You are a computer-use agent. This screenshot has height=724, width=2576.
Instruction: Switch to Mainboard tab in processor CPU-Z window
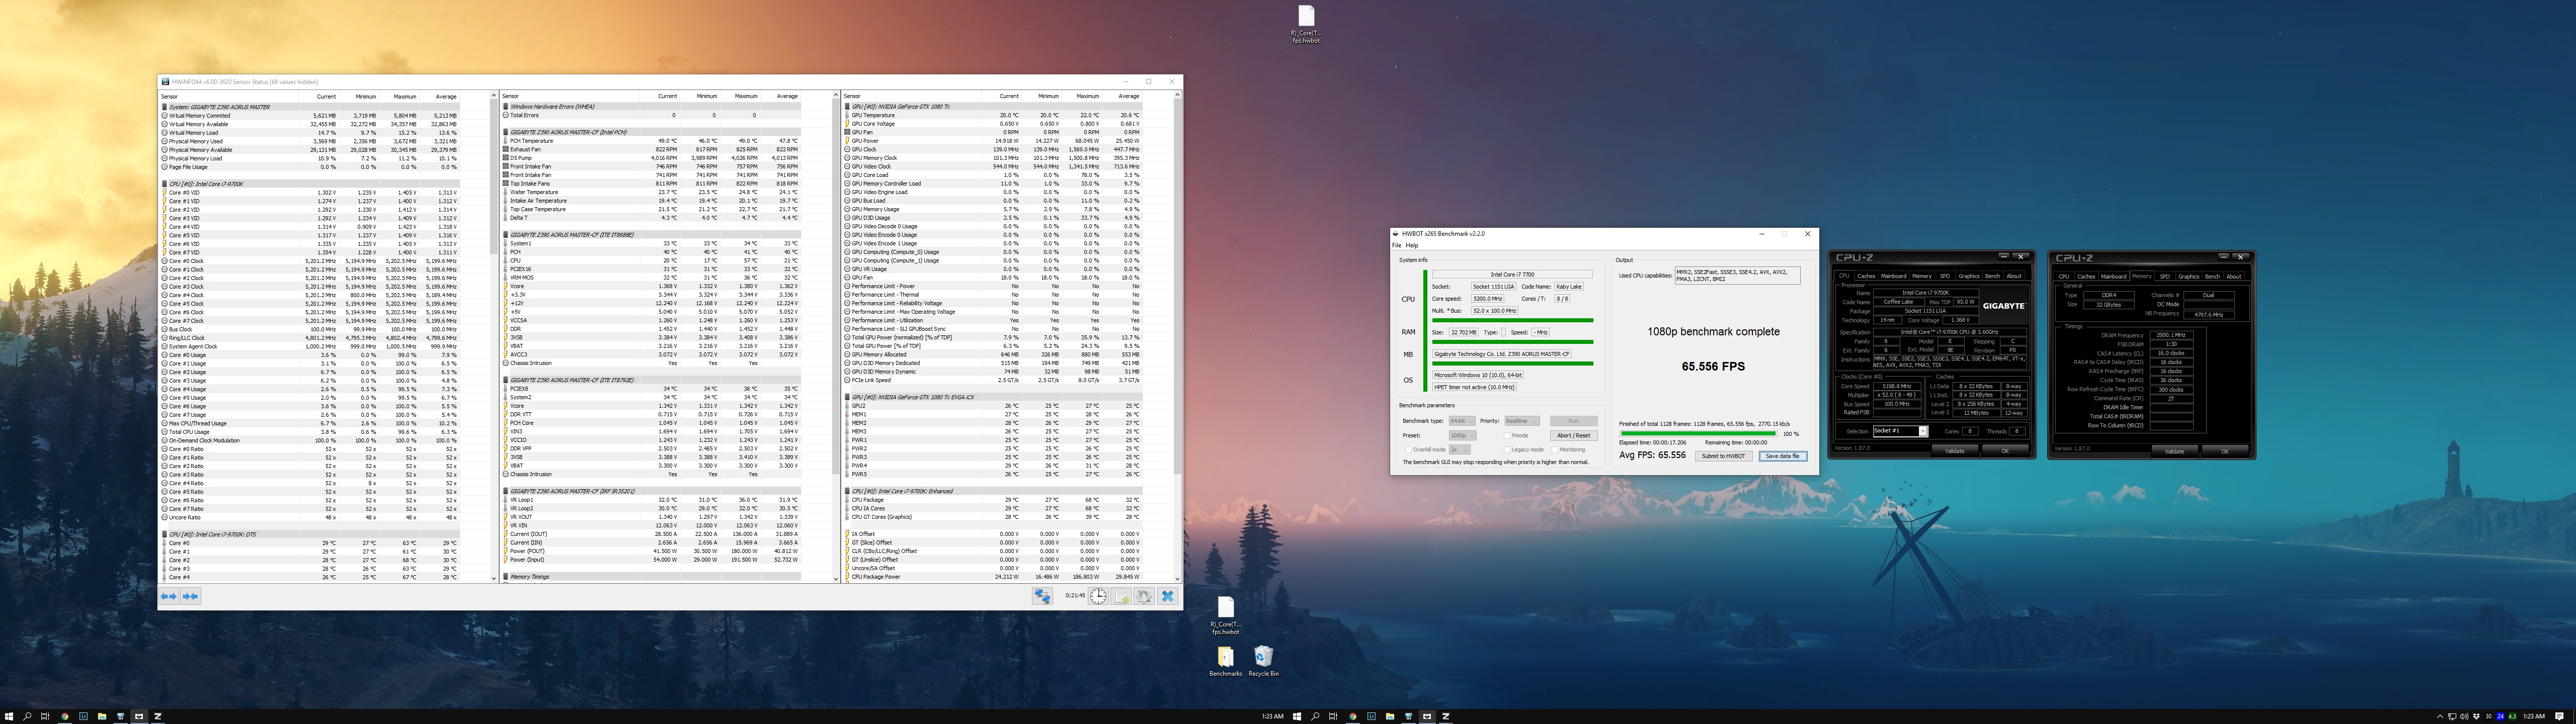pos(1894,276)
